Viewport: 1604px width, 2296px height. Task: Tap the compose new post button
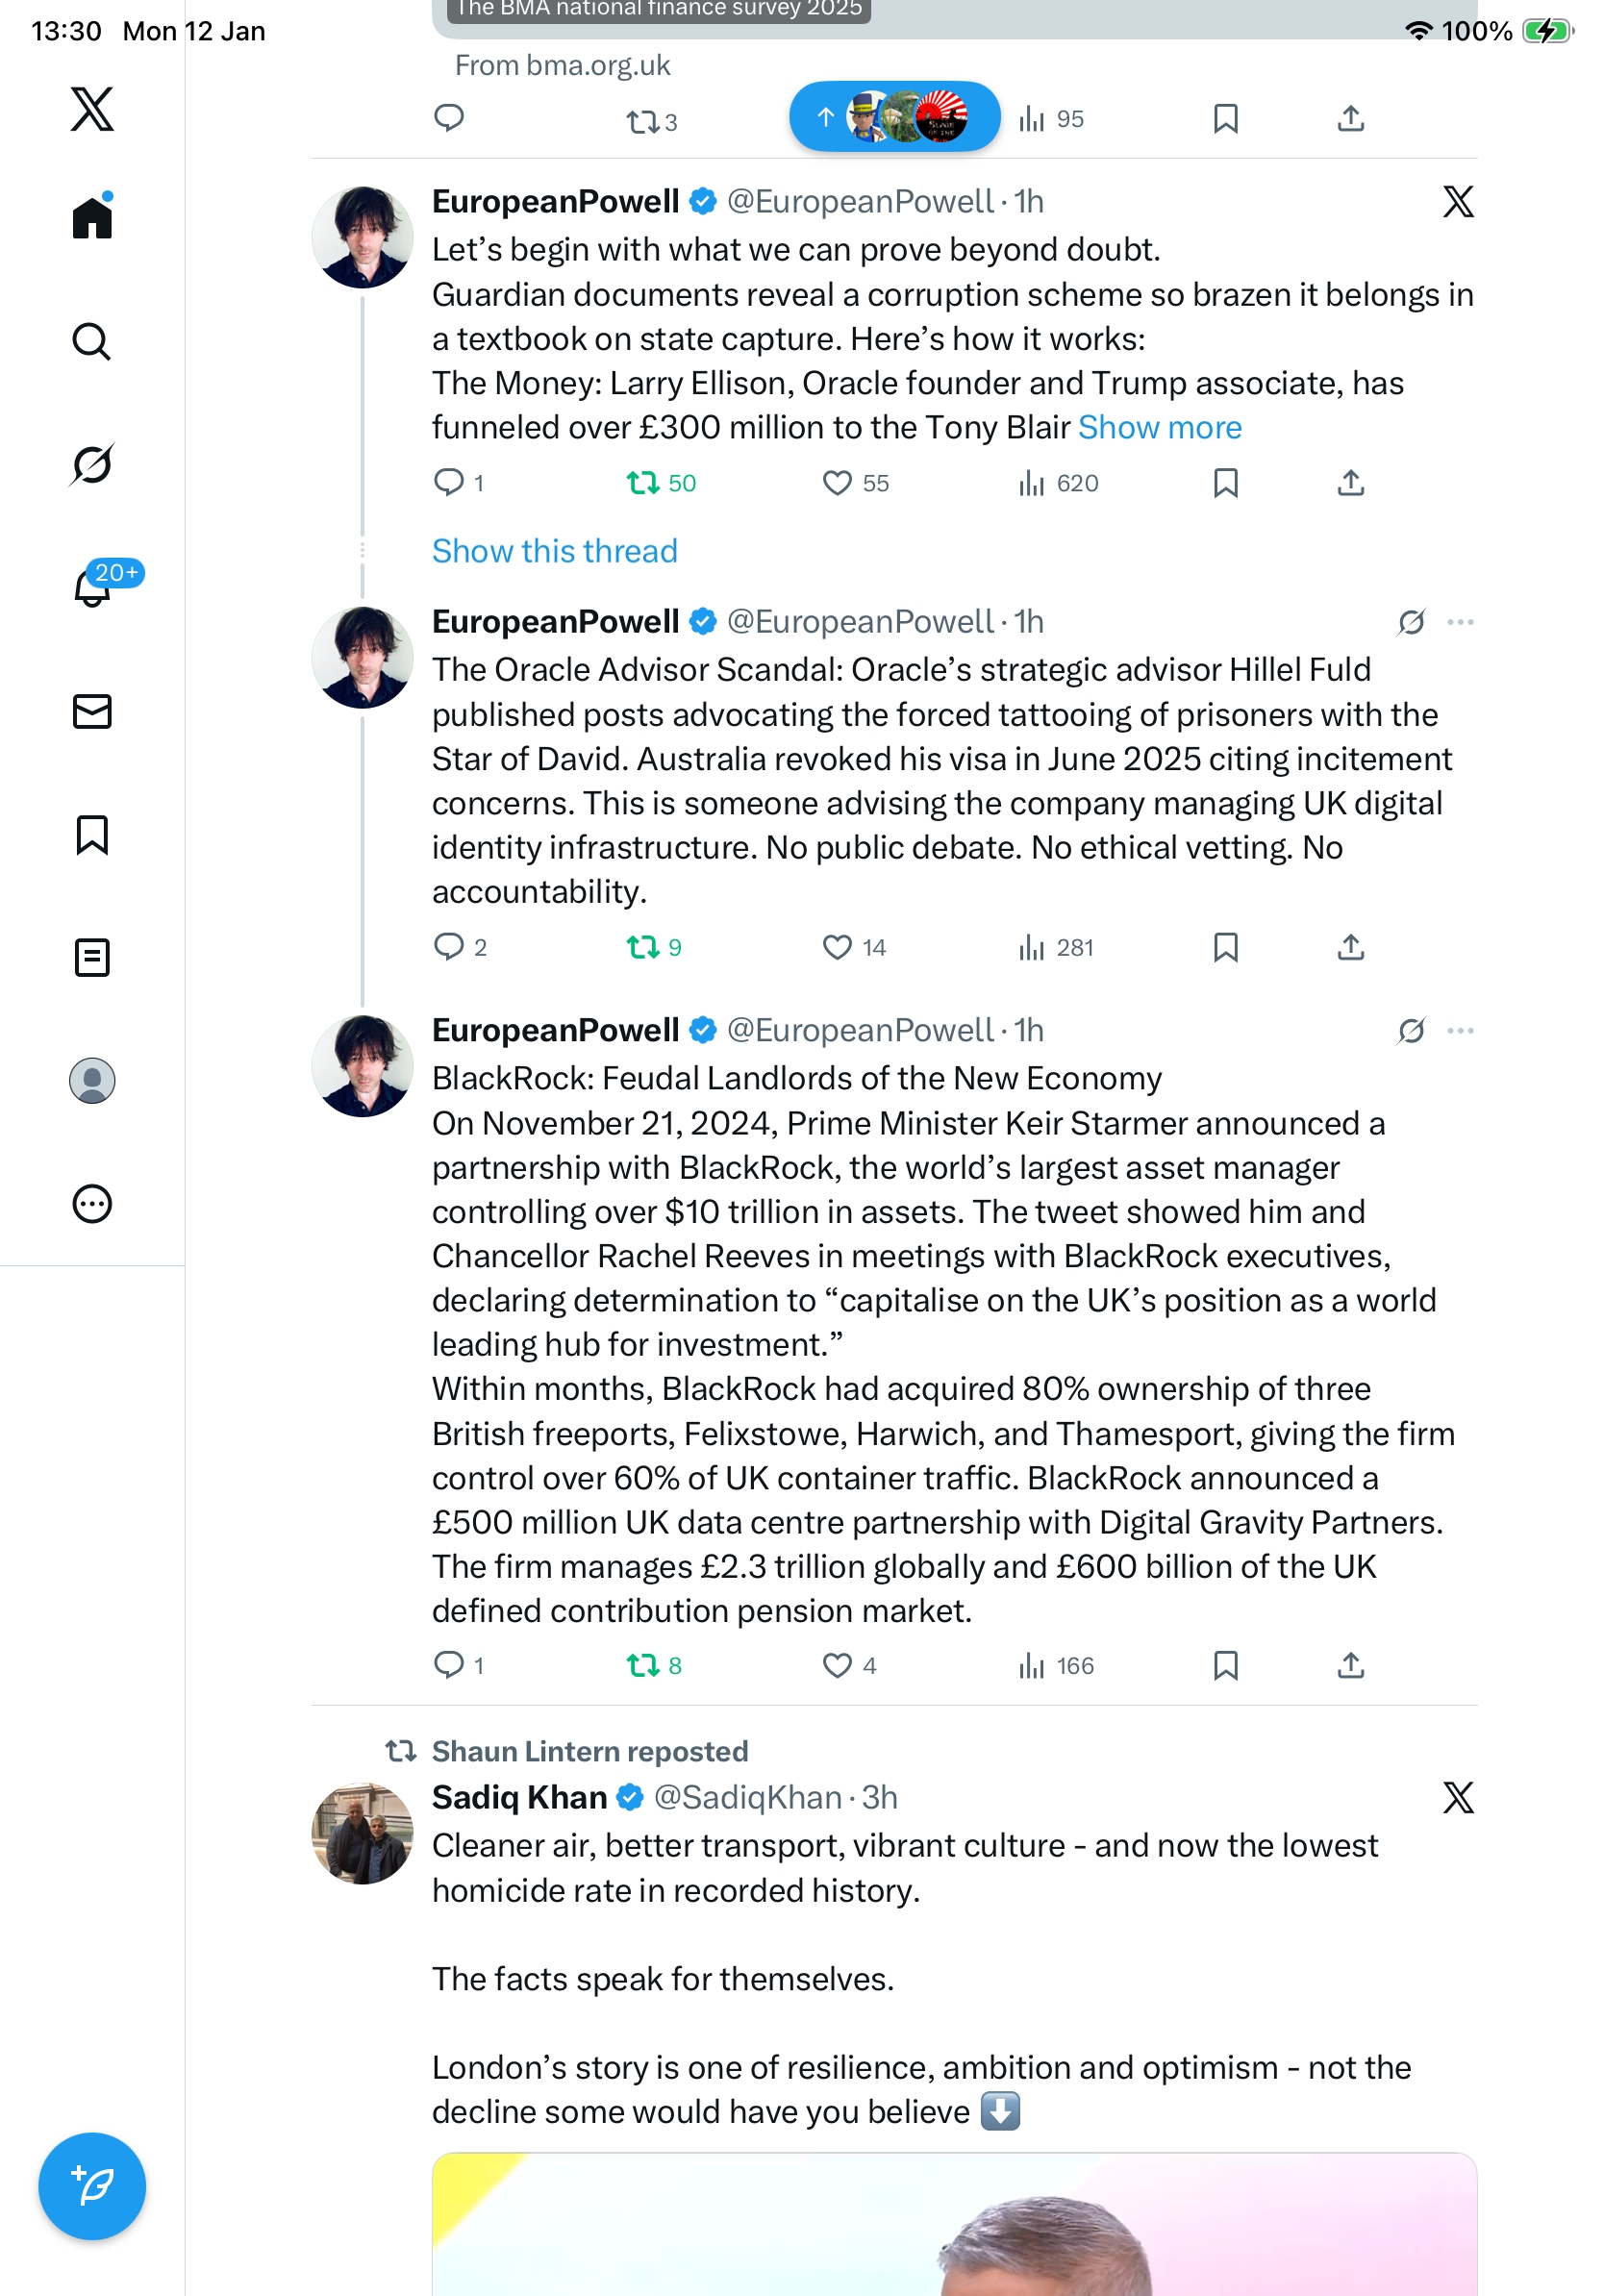pyautogui.click(x=92, y=2185)
